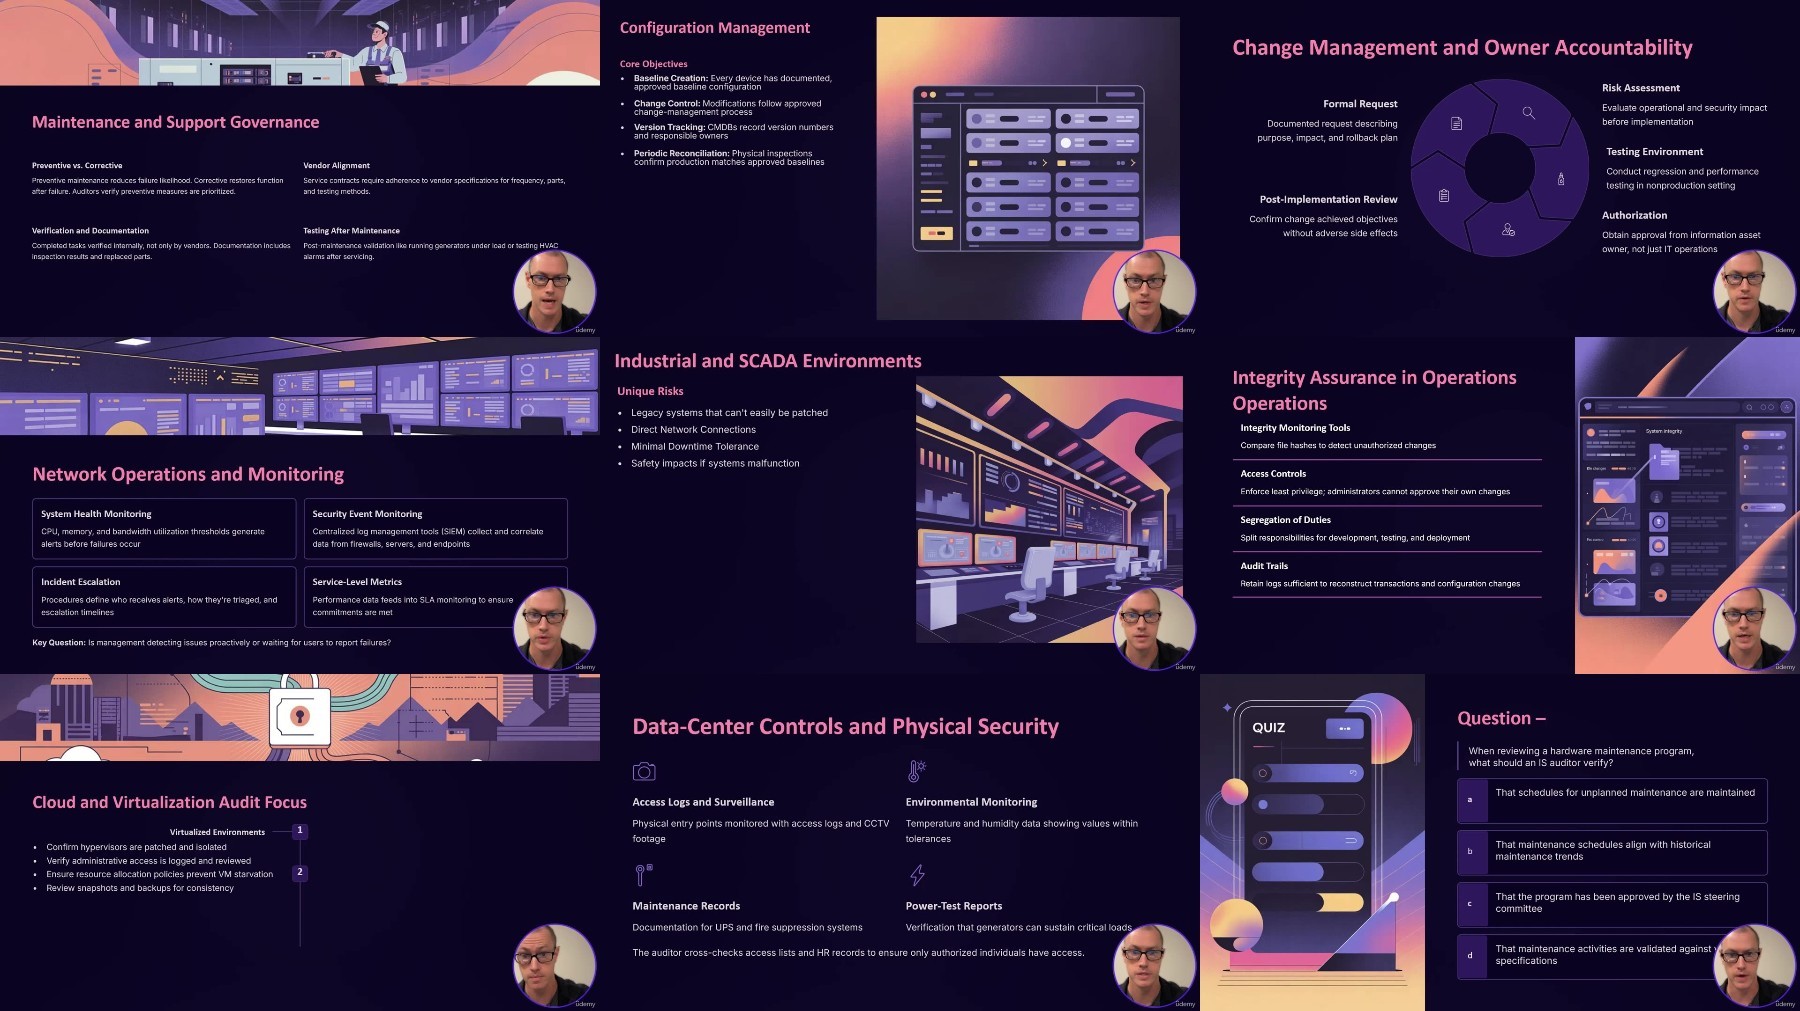1800x1011 pixels.
Task: Select quiz answer d about validation against specifications
Action: point(1612,956)
